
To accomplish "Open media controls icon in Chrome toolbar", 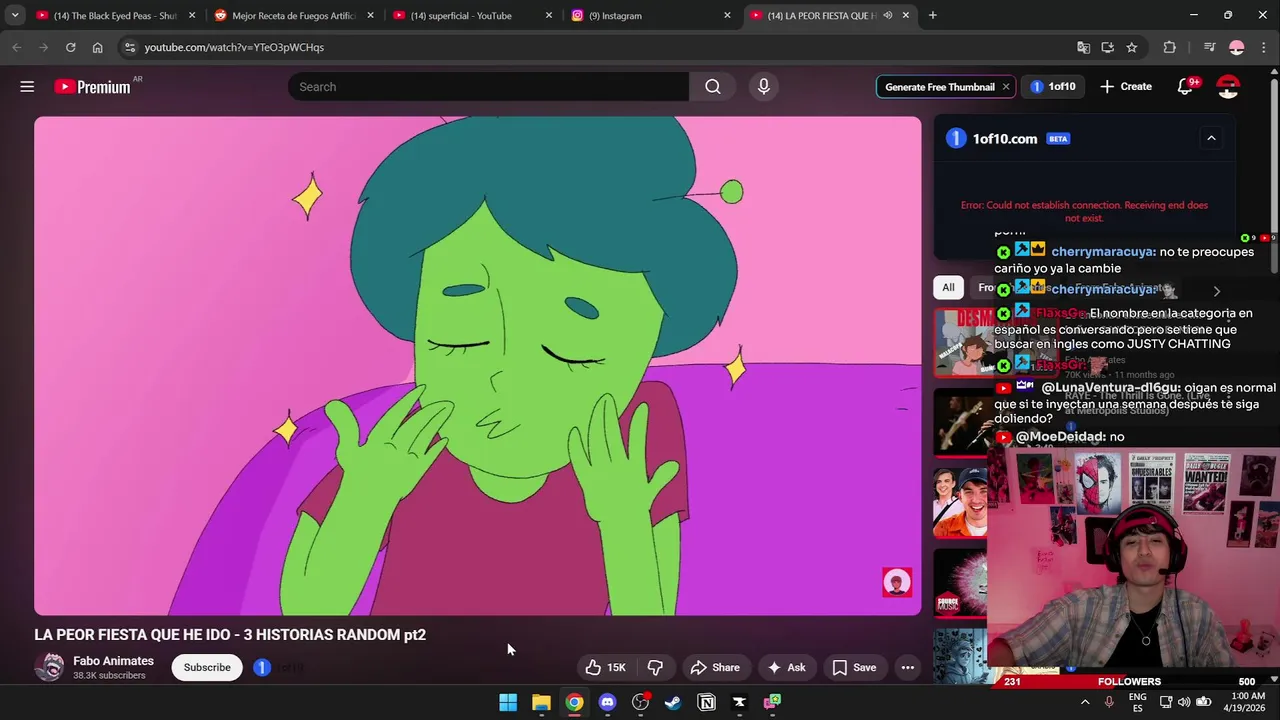I will point(1209,47).
